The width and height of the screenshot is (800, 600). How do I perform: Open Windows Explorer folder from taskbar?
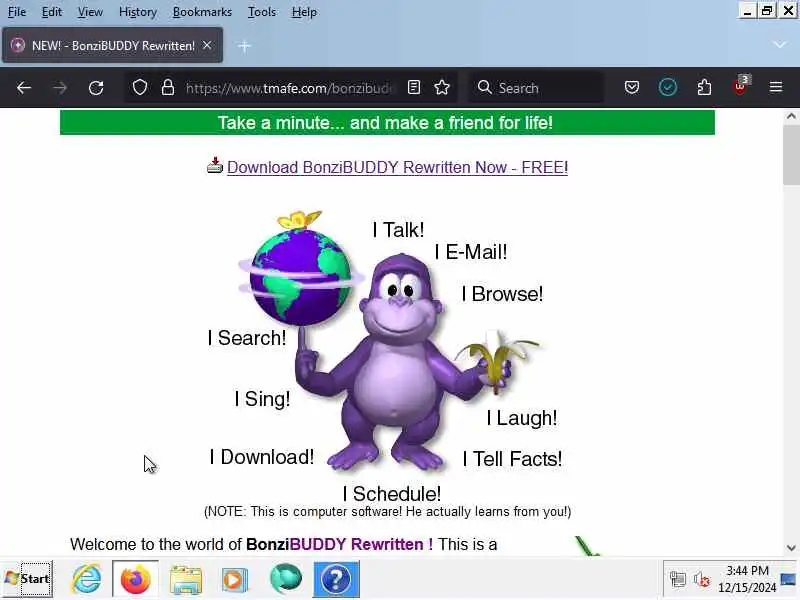[186, 580]
